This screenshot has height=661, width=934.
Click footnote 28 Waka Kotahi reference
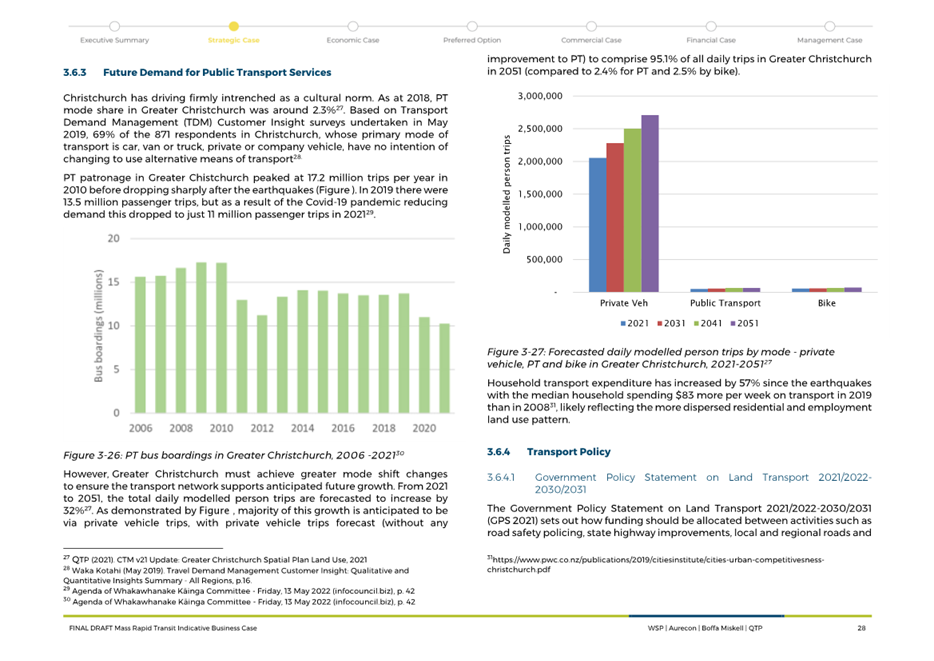coord(236,575)
